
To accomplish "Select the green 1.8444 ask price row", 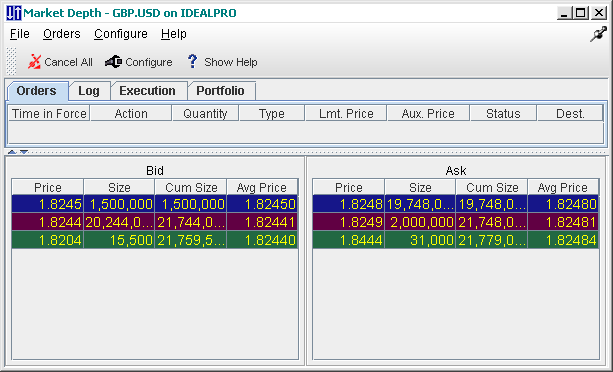I will click(x=456, y=240).
